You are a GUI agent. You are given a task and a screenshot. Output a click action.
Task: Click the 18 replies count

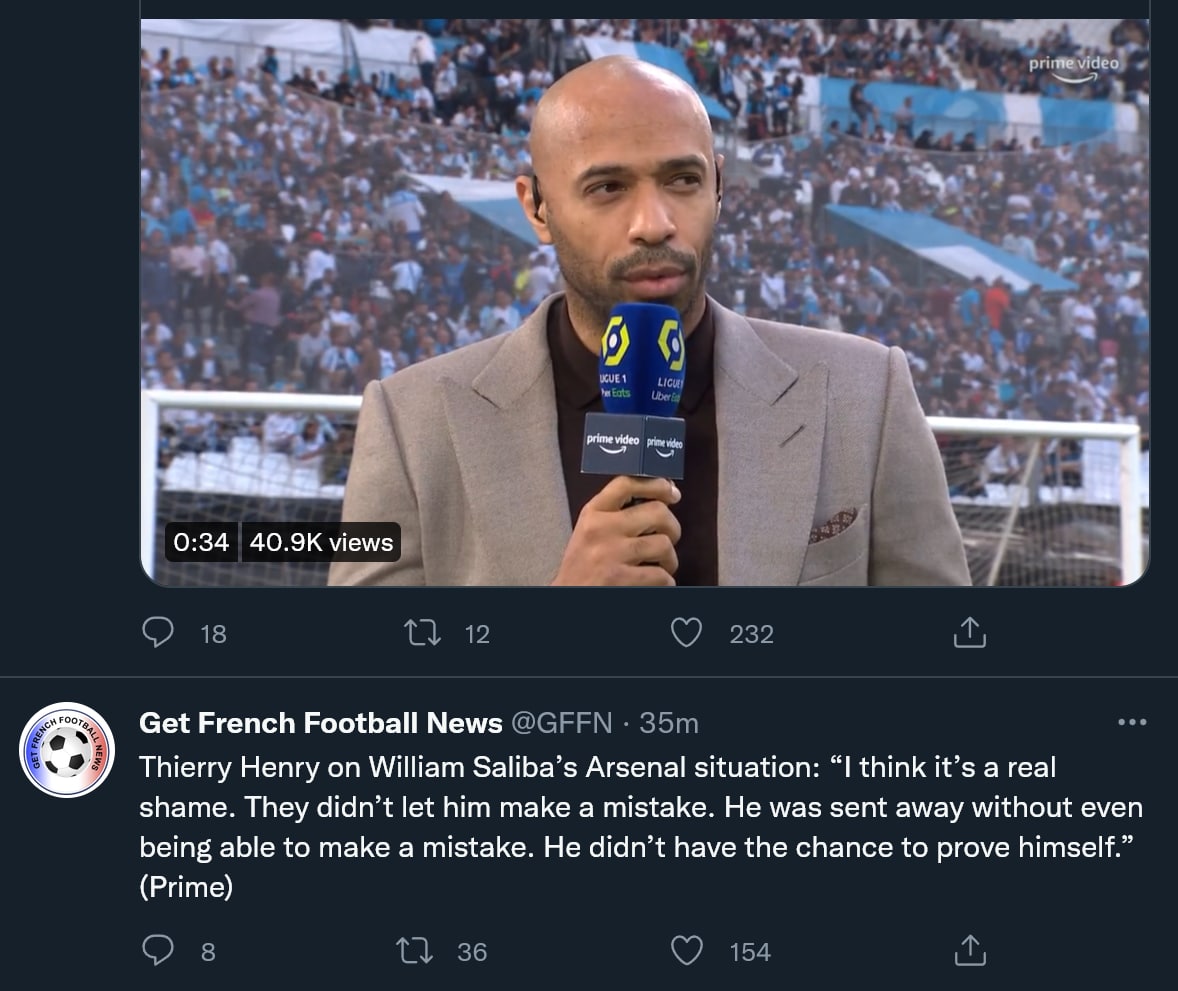click(214, 634)
